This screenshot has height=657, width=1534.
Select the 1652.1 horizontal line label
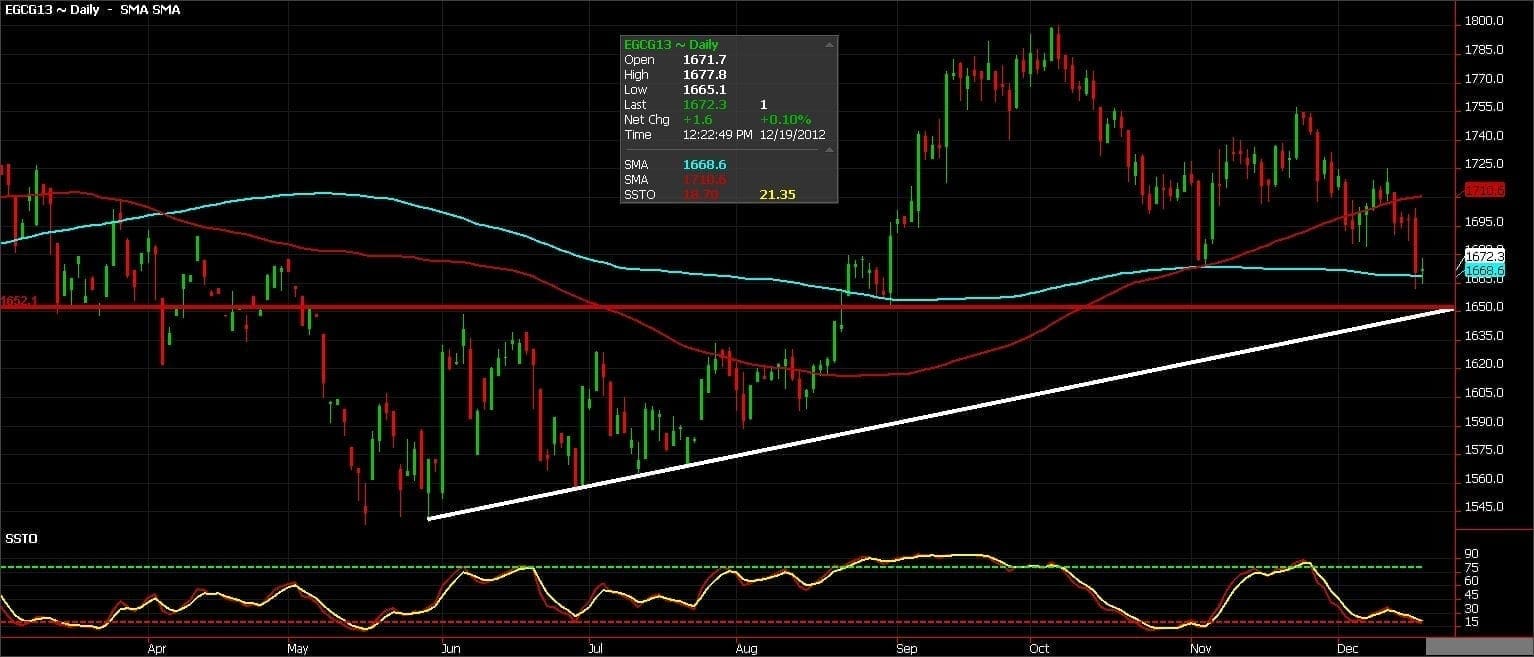(19, 300)
